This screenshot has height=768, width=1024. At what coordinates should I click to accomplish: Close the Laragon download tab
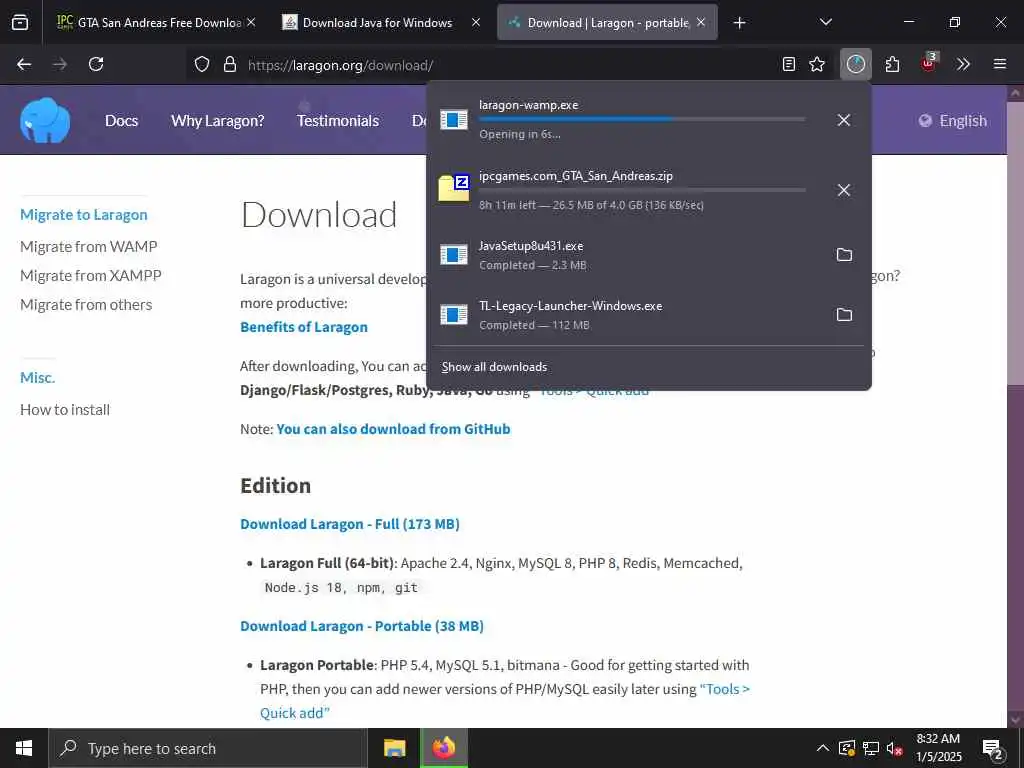(x=701, y=23)
